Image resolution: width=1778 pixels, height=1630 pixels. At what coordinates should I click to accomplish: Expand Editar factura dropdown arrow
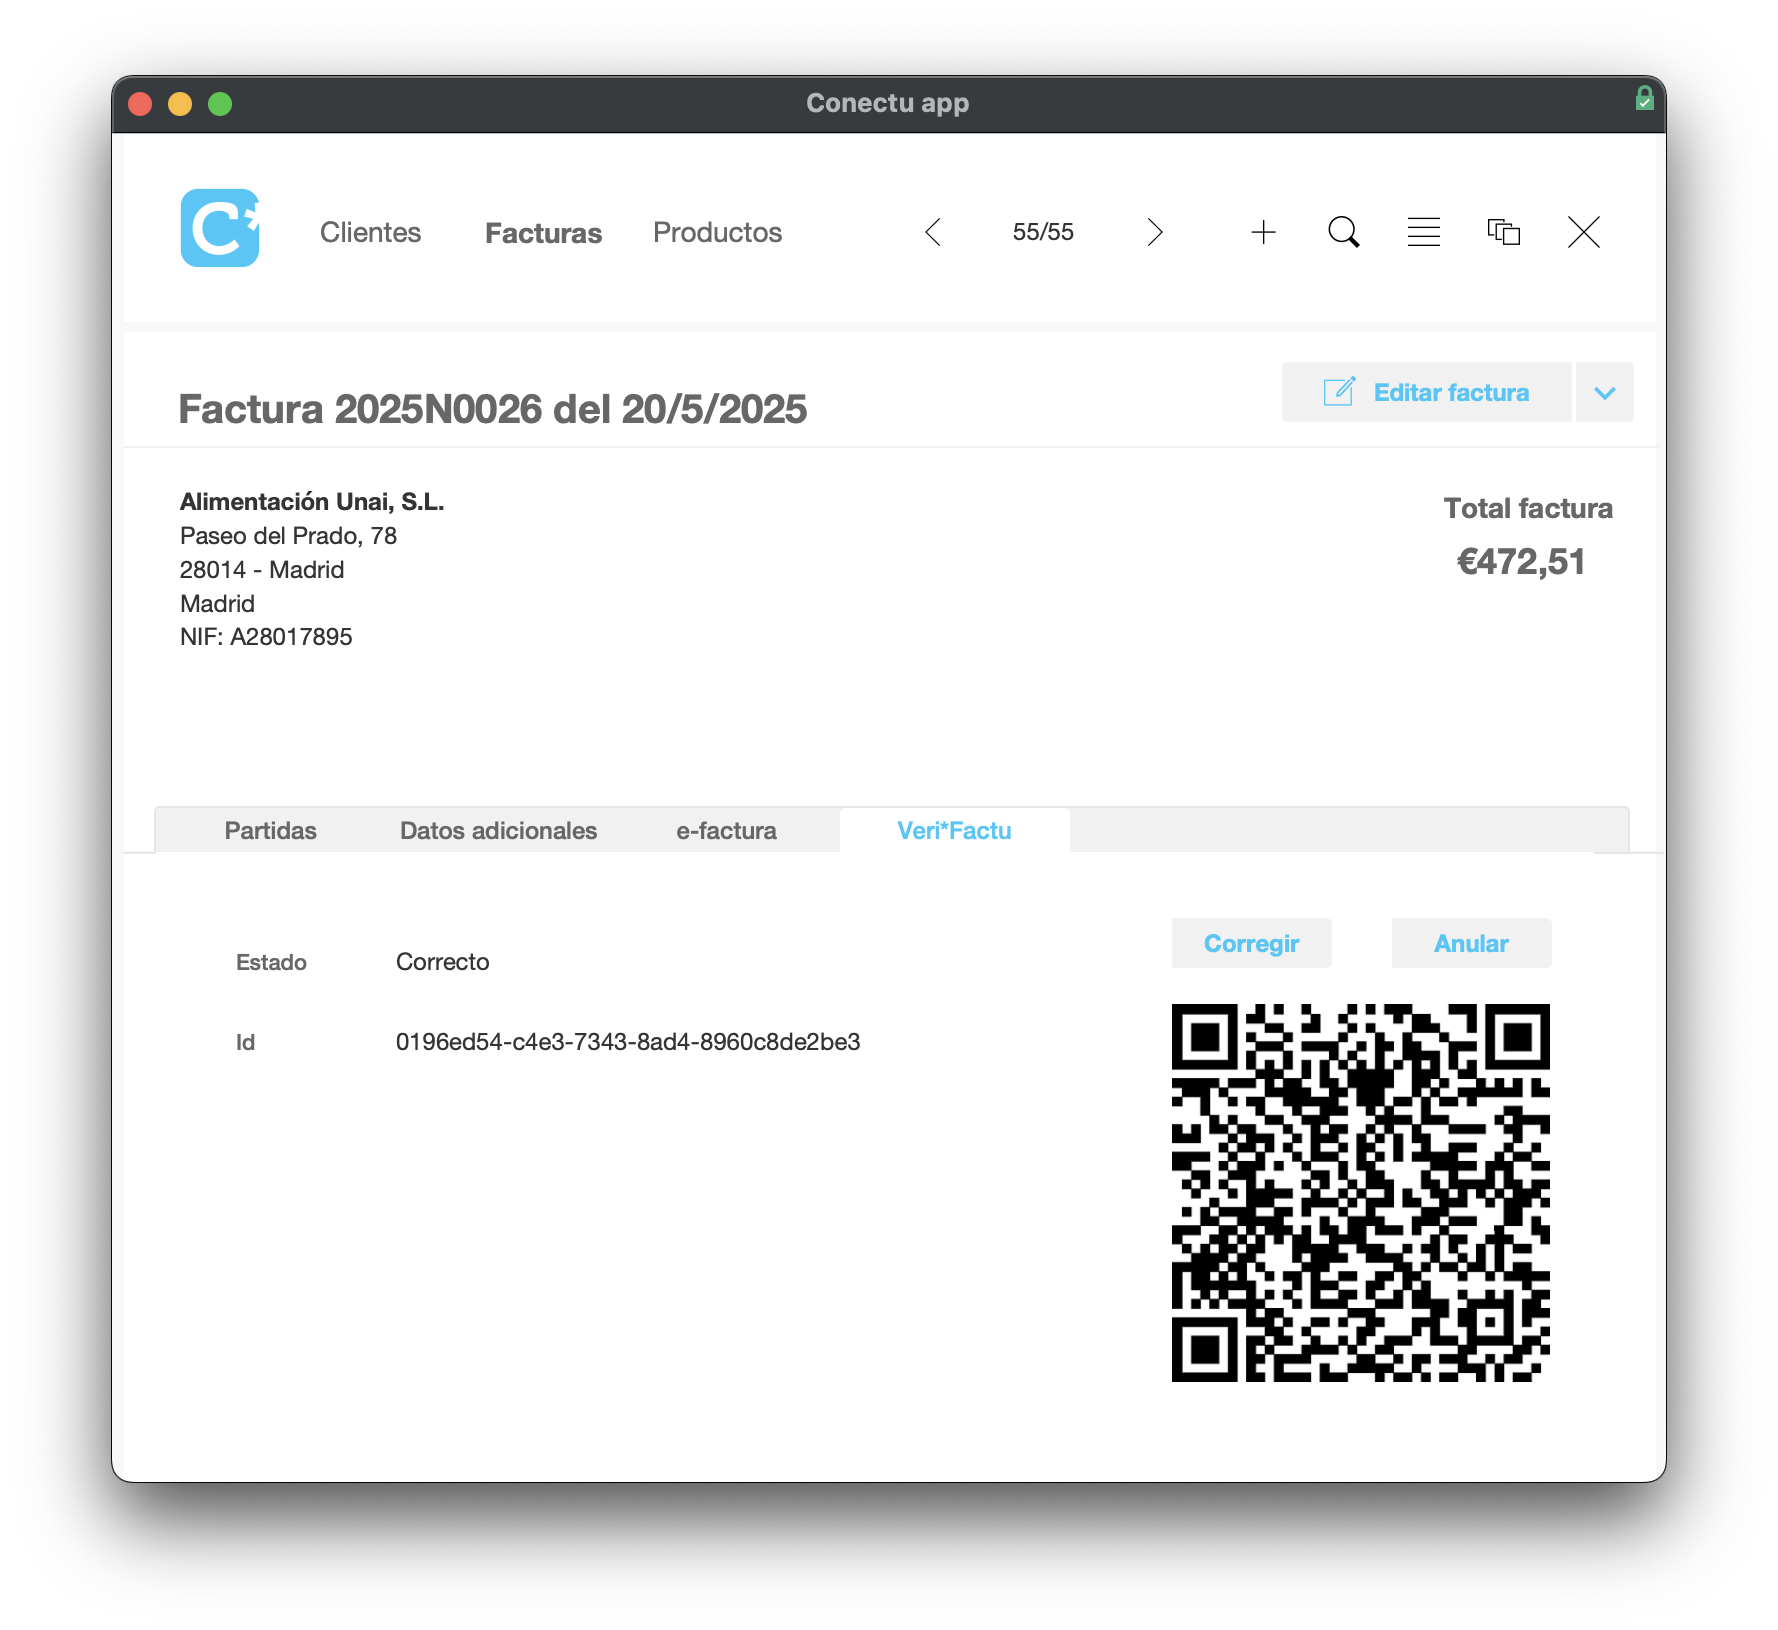[x=1605, y=392]
